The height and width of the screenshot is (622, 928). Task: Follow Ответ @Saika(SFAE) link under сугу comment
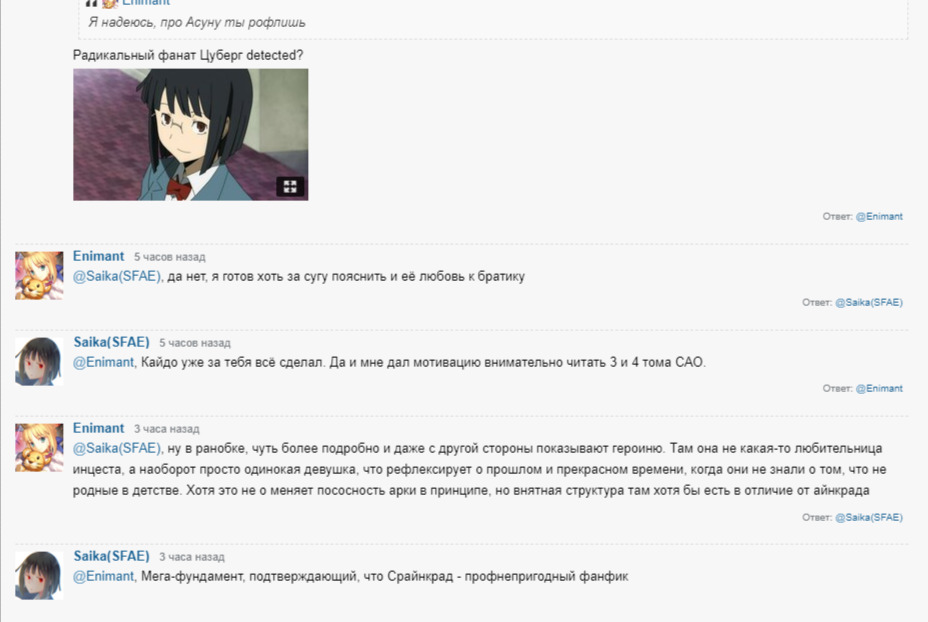click(869, 302)
